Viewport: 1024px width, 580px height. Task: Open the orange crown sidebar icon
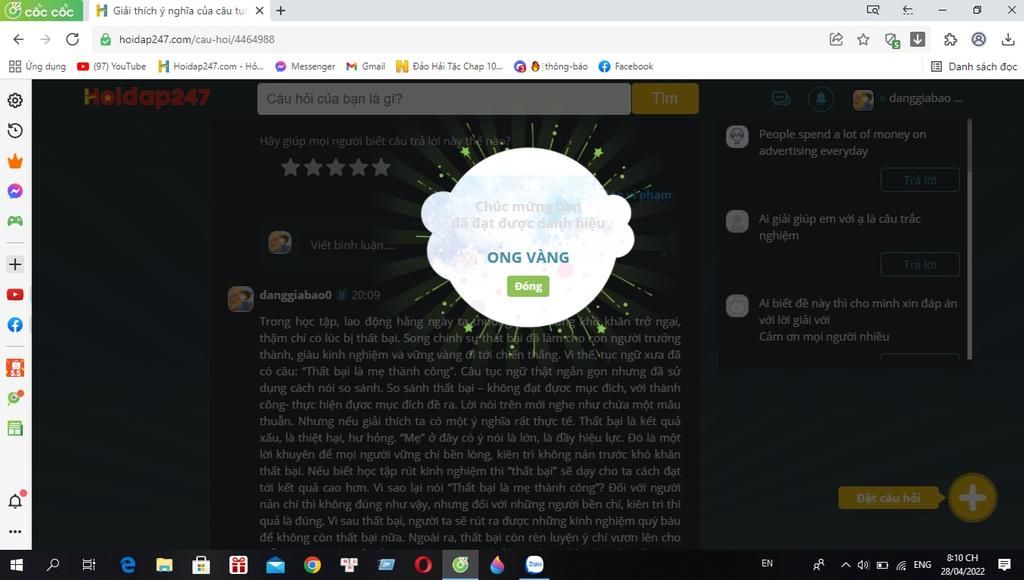click(15, 161)
